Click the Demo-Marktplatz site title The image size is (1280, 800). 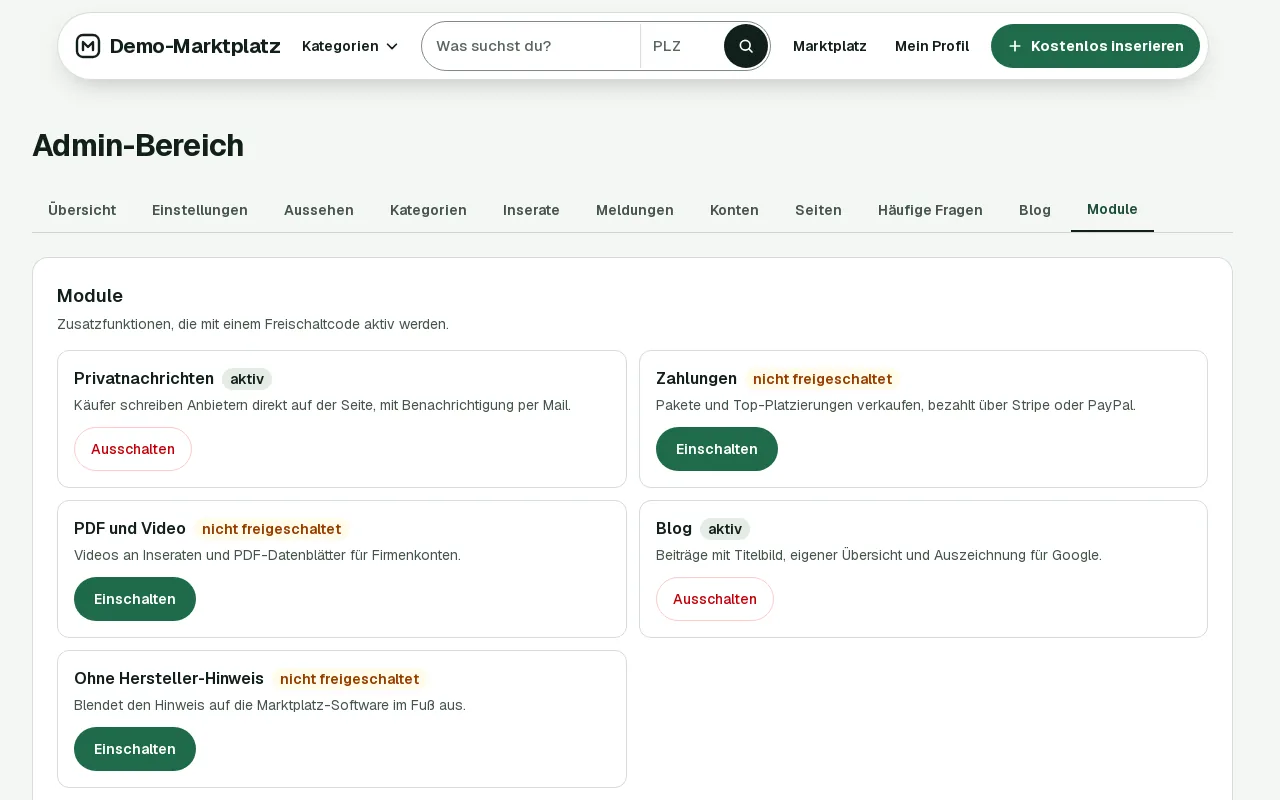click(x=195, y=46)
